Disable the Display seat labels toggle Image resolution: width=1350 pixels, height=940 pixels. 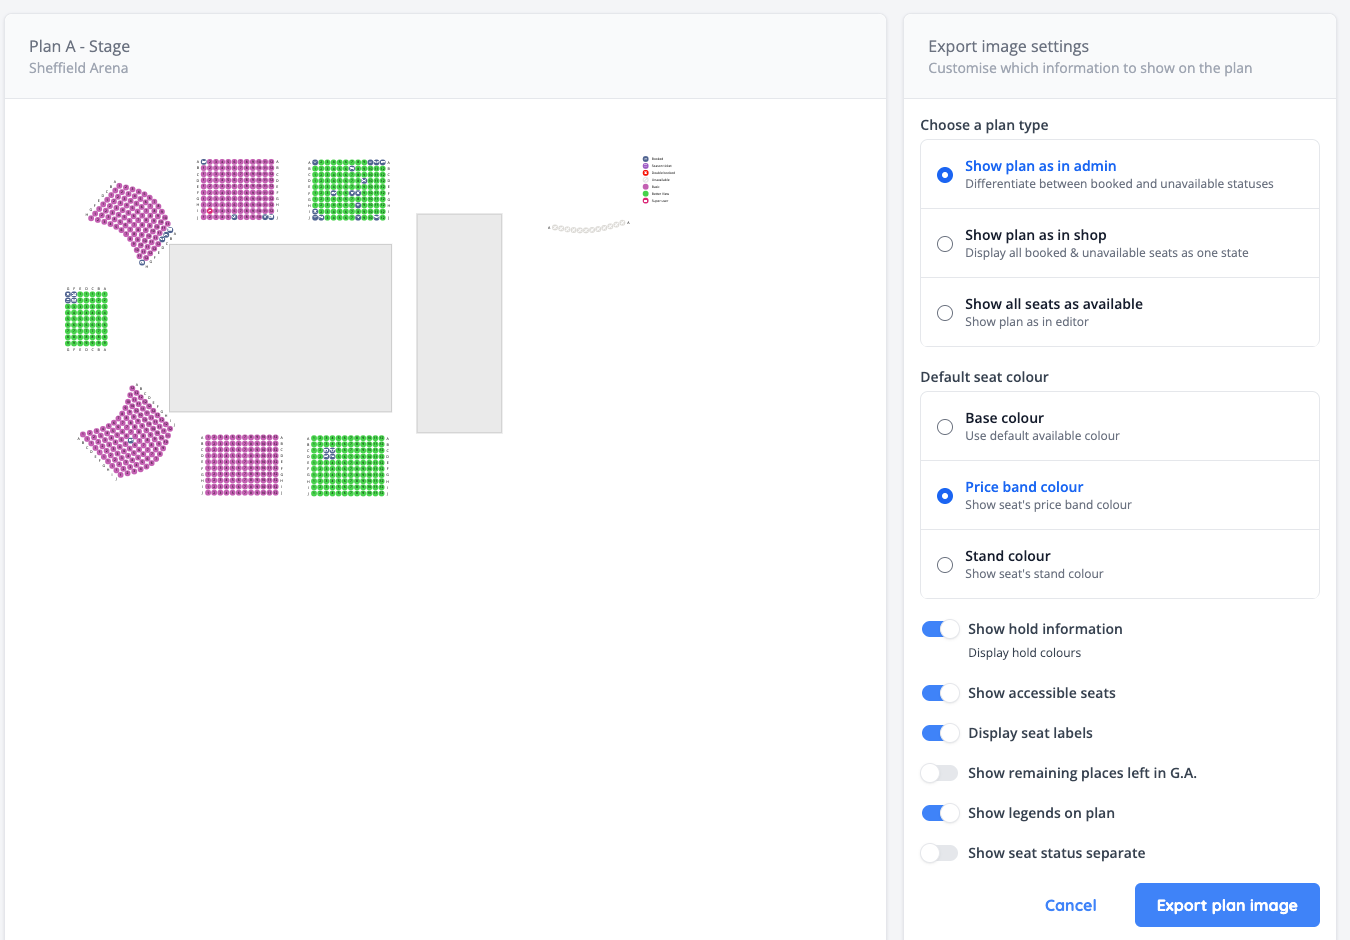point(940,732)
